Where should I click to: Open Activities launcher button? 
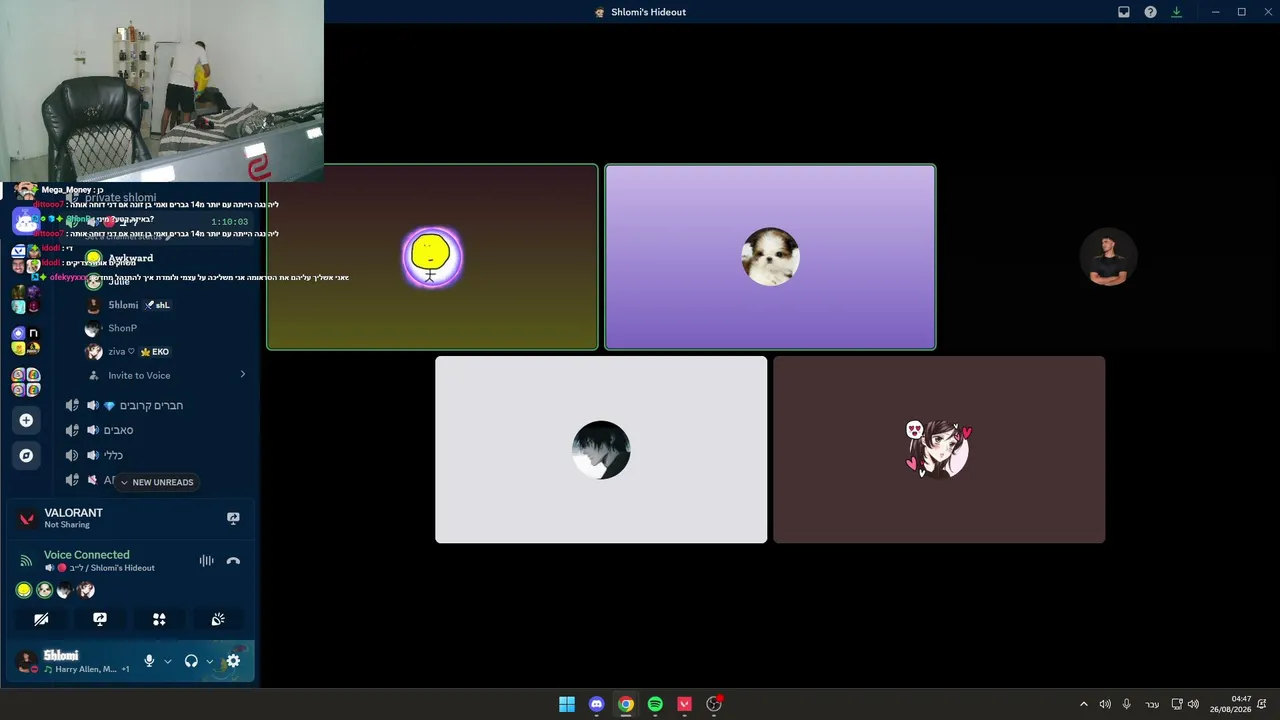click(x=159, y=619)
